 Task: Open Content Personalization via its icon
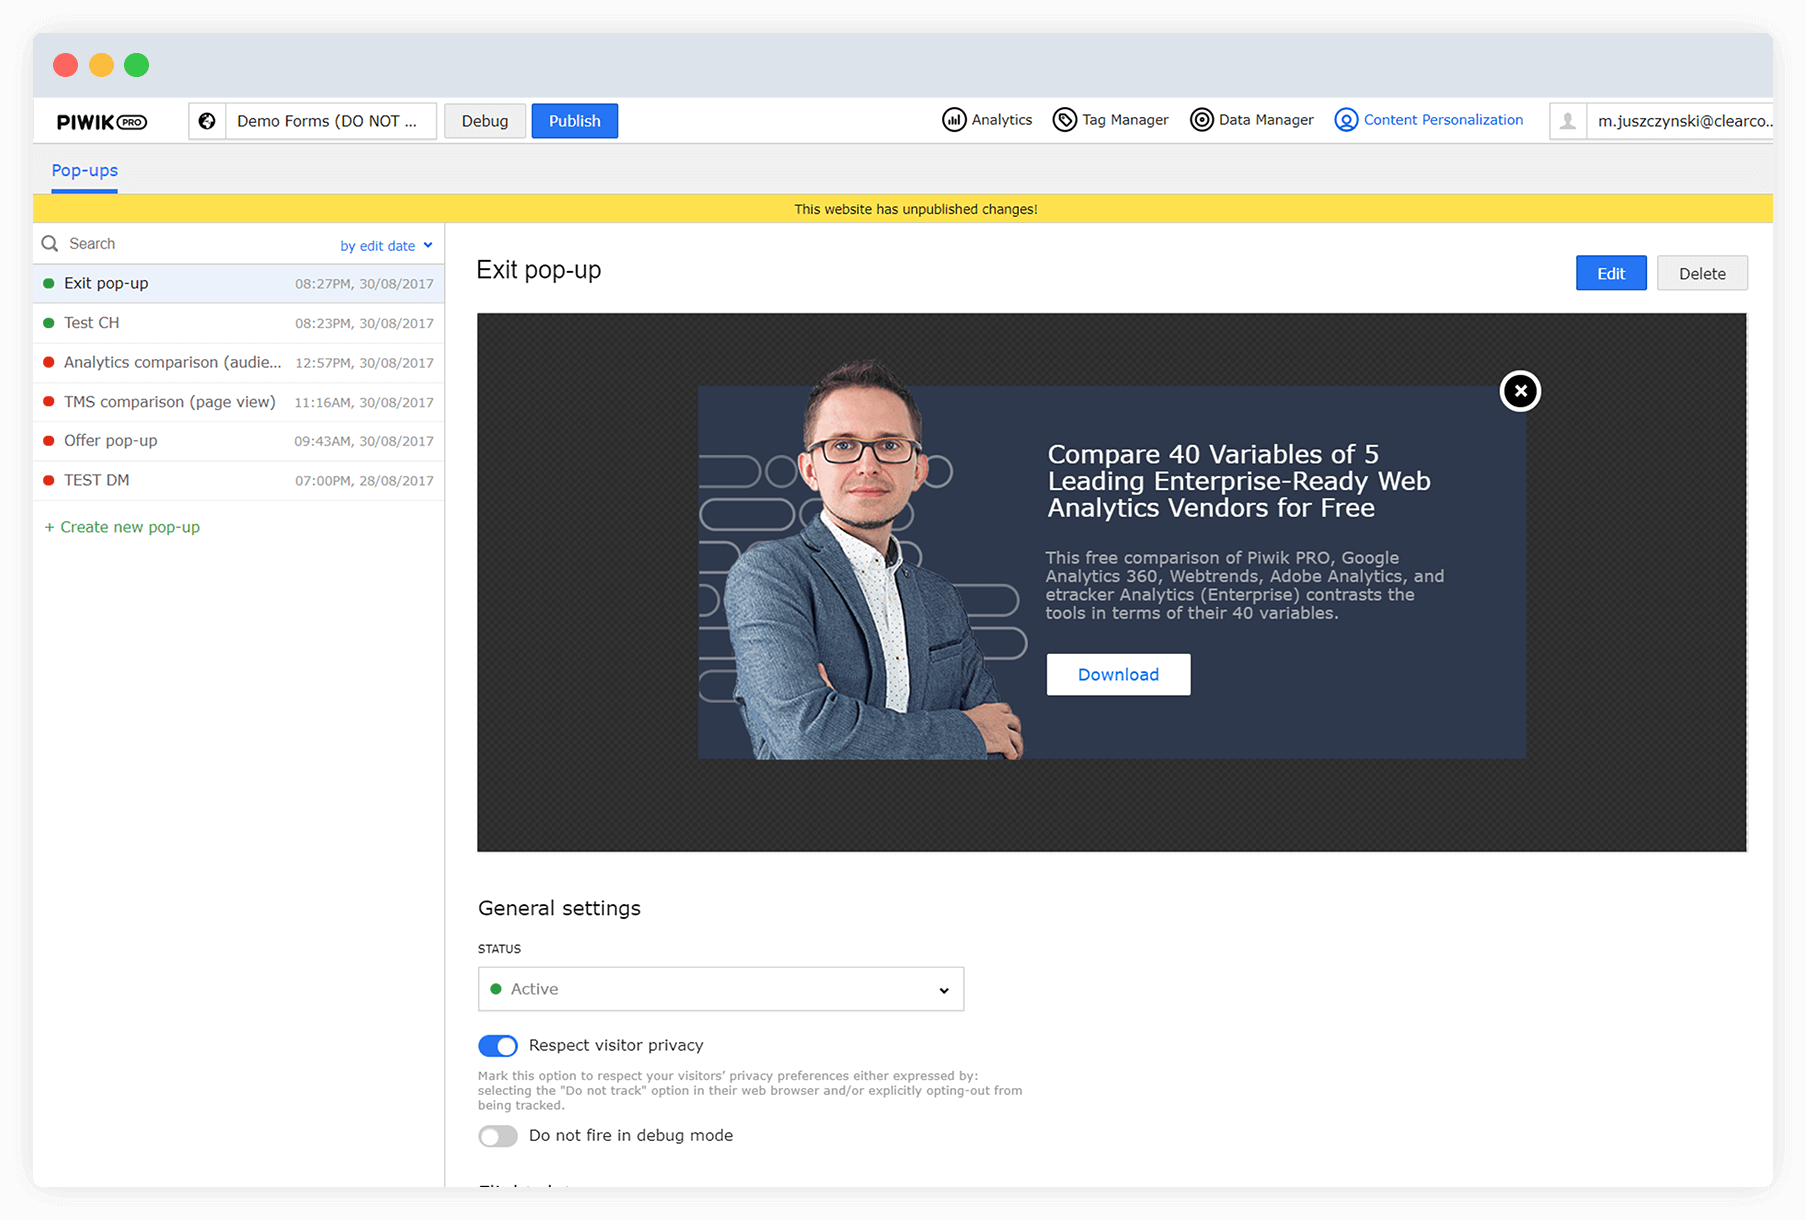tap(1347, 119)
